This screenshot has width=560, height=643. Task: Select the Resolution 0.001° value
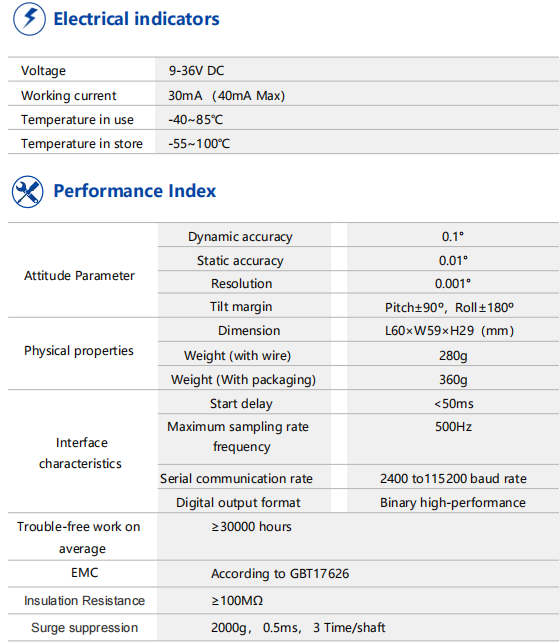[x=453, y=283]
